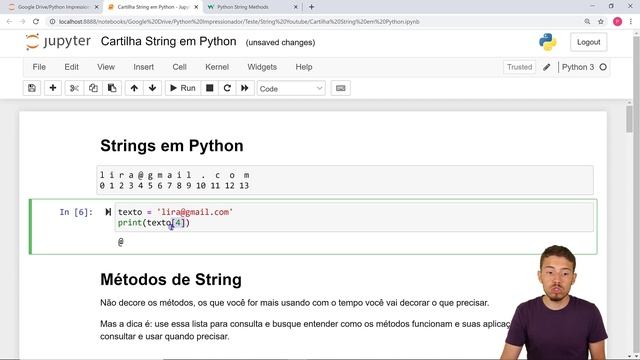Screen dimensions: 640x360
Task: Copy selected cells icon
Action: coord(93,88)
